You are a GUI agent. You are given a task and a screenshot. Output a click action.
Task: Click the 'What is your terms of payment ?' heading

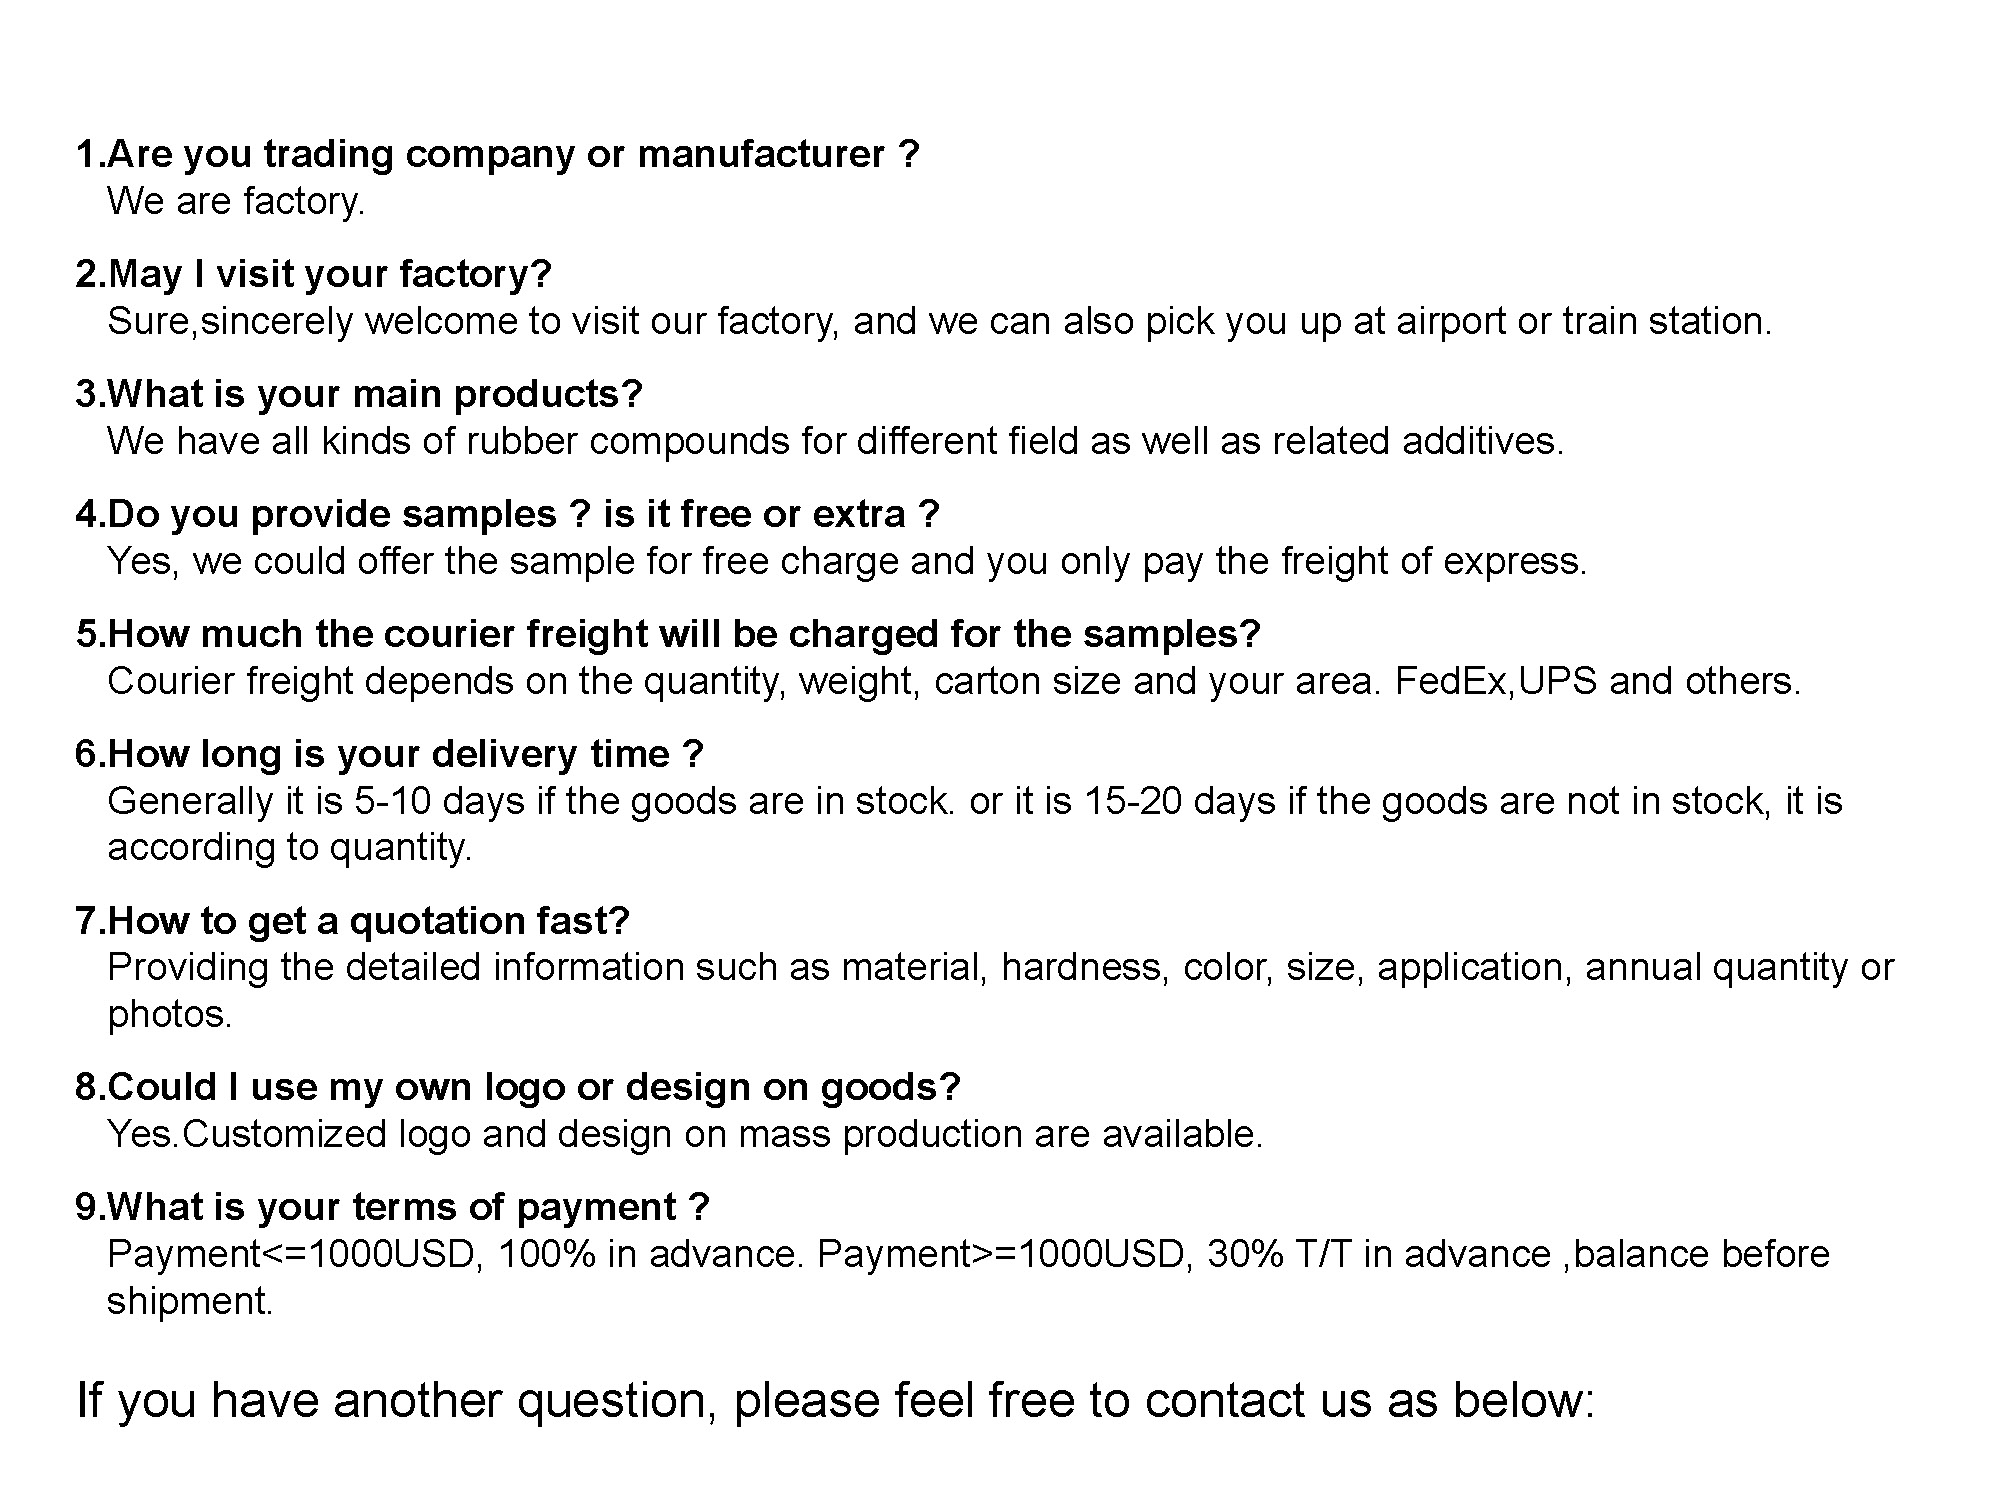[392, 1207]
